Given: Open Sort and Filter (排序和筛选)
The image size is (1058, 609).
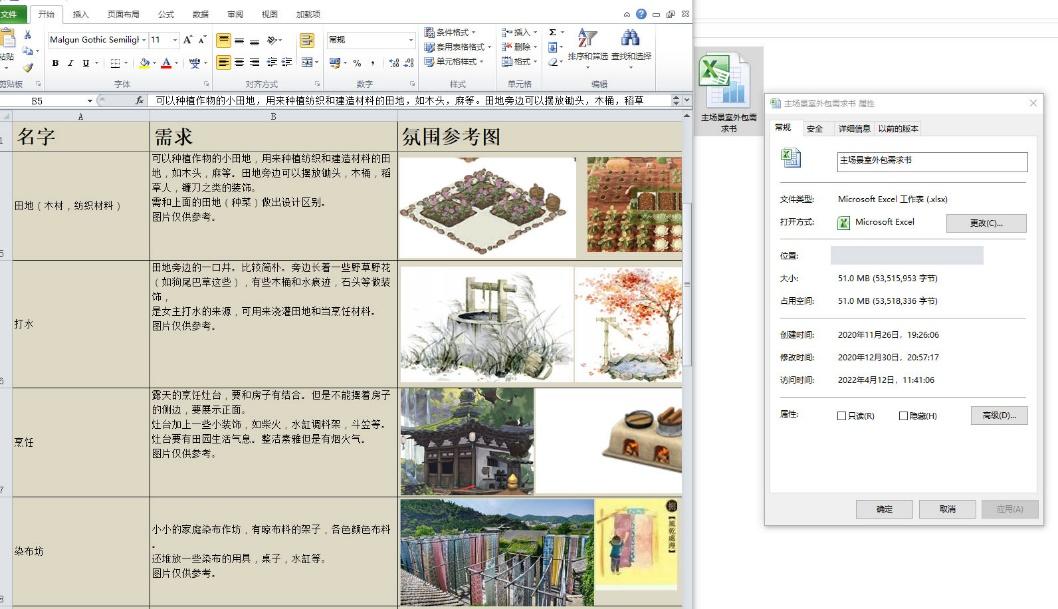Looking at the screenshot, I should (x=588, y=45).
